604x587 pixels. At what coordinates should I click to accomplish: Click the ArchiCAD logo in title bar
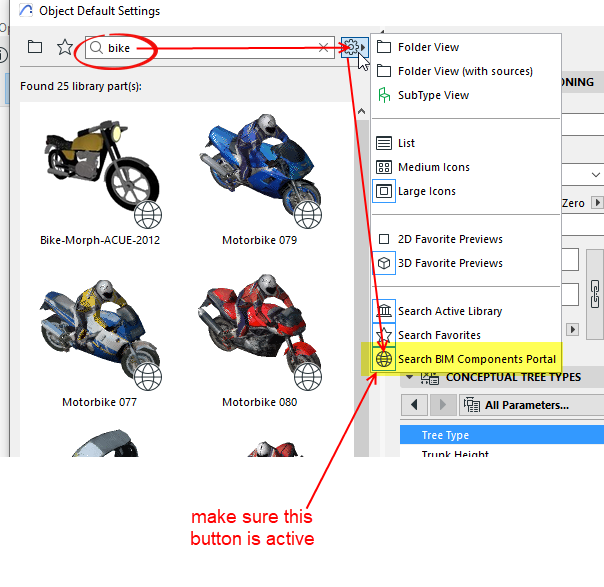click(26, 10)
